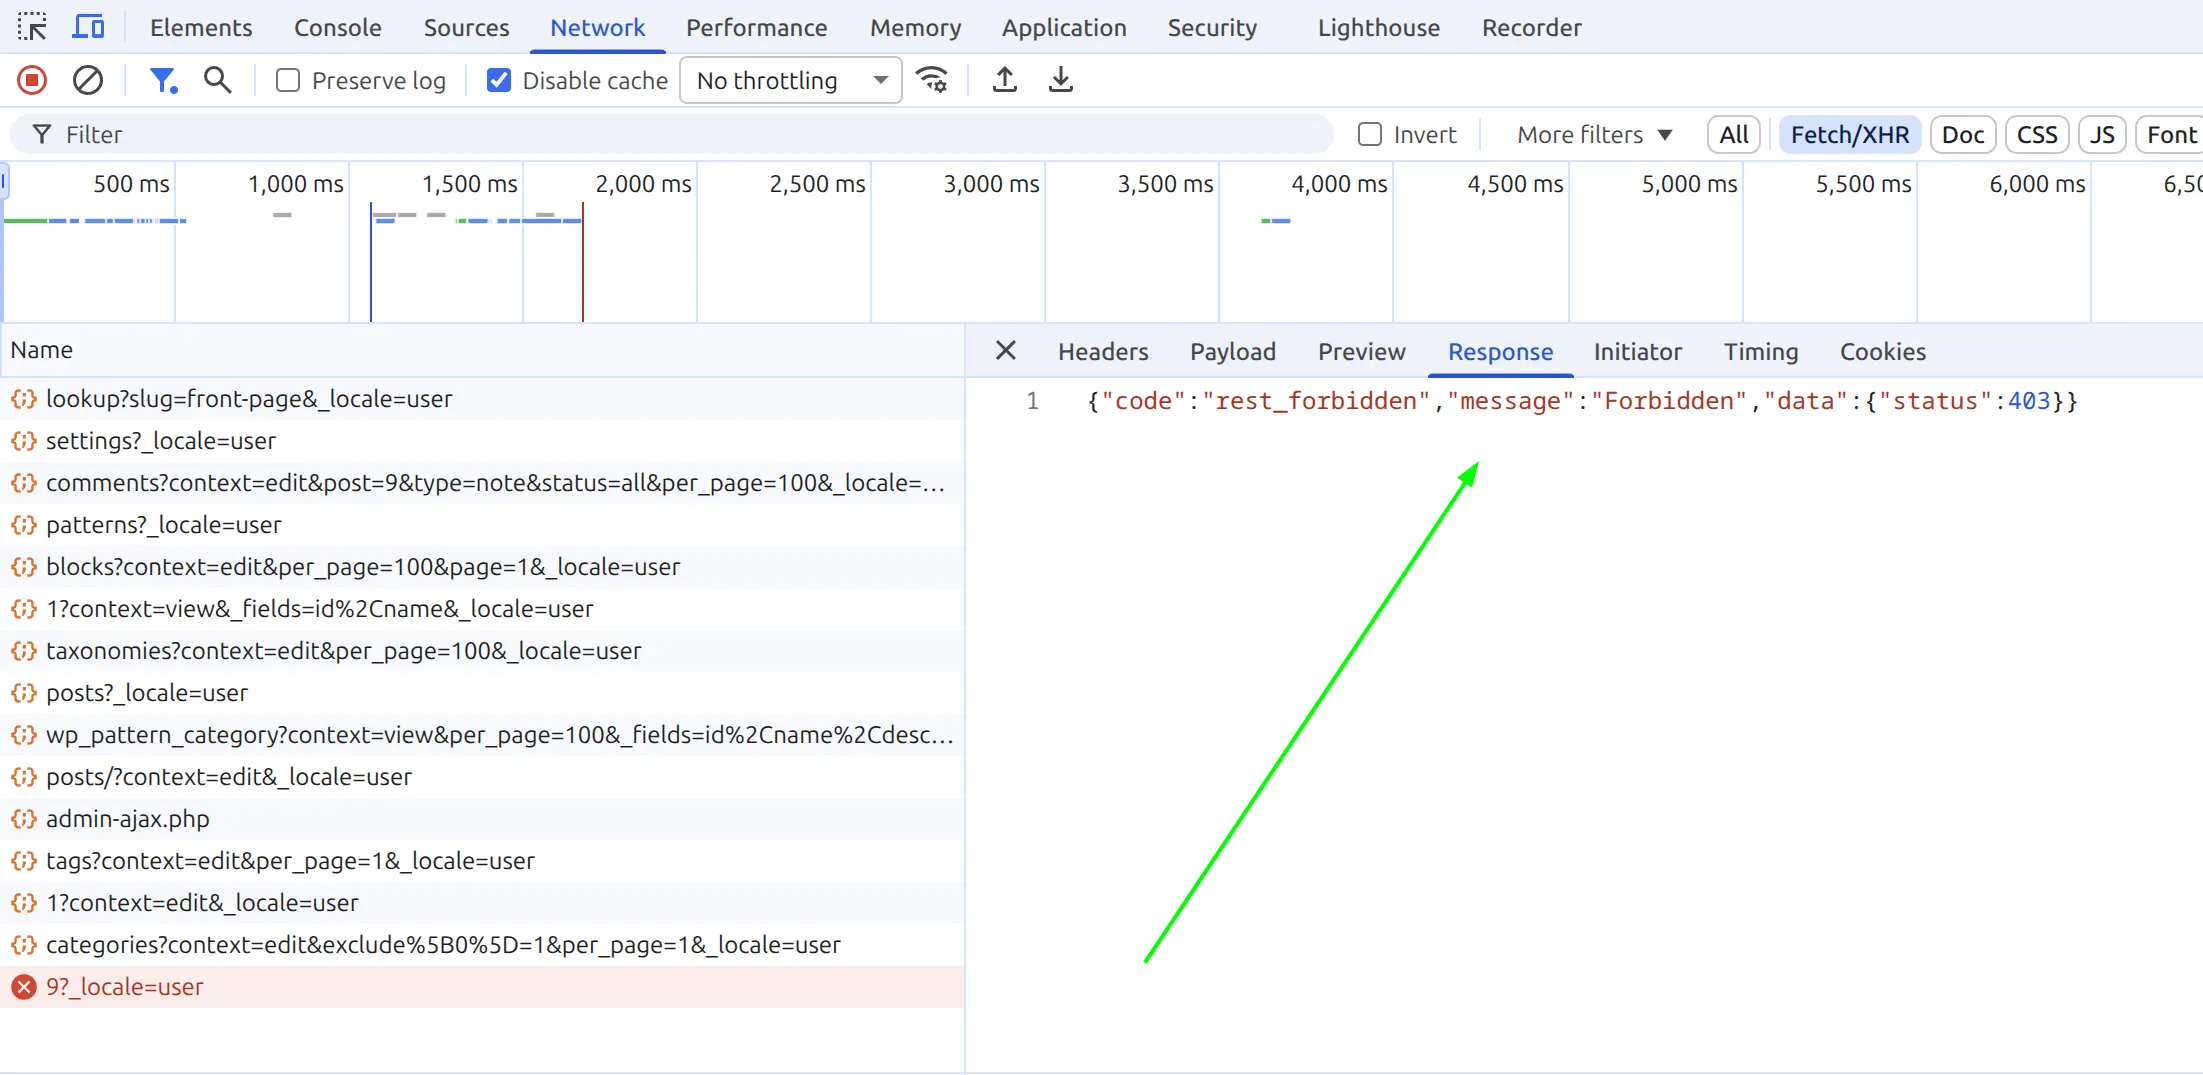Toggle the network filter funnel icon
The height and width of the screenshot is (1075, 2203).
[162, 80]
